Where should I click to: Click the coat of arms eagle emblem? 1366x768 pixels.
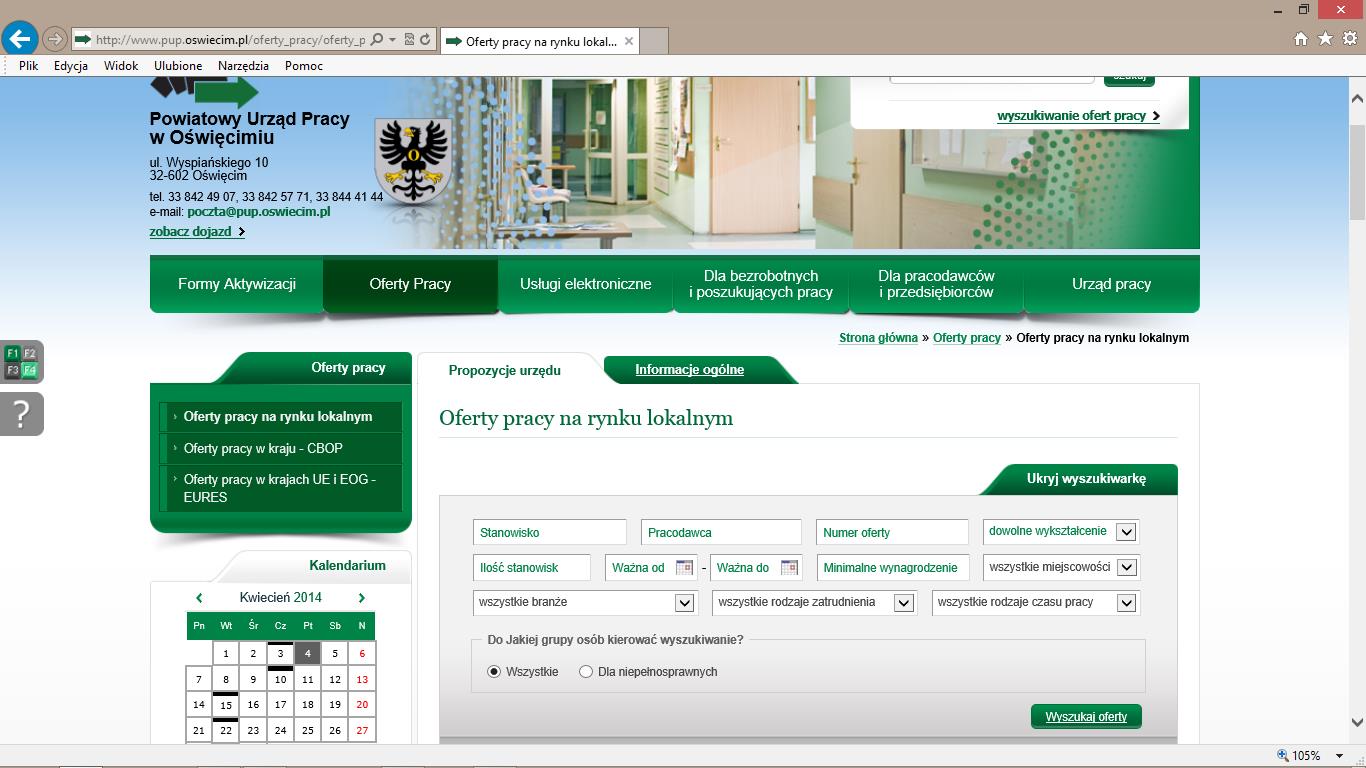pos(413,160)
